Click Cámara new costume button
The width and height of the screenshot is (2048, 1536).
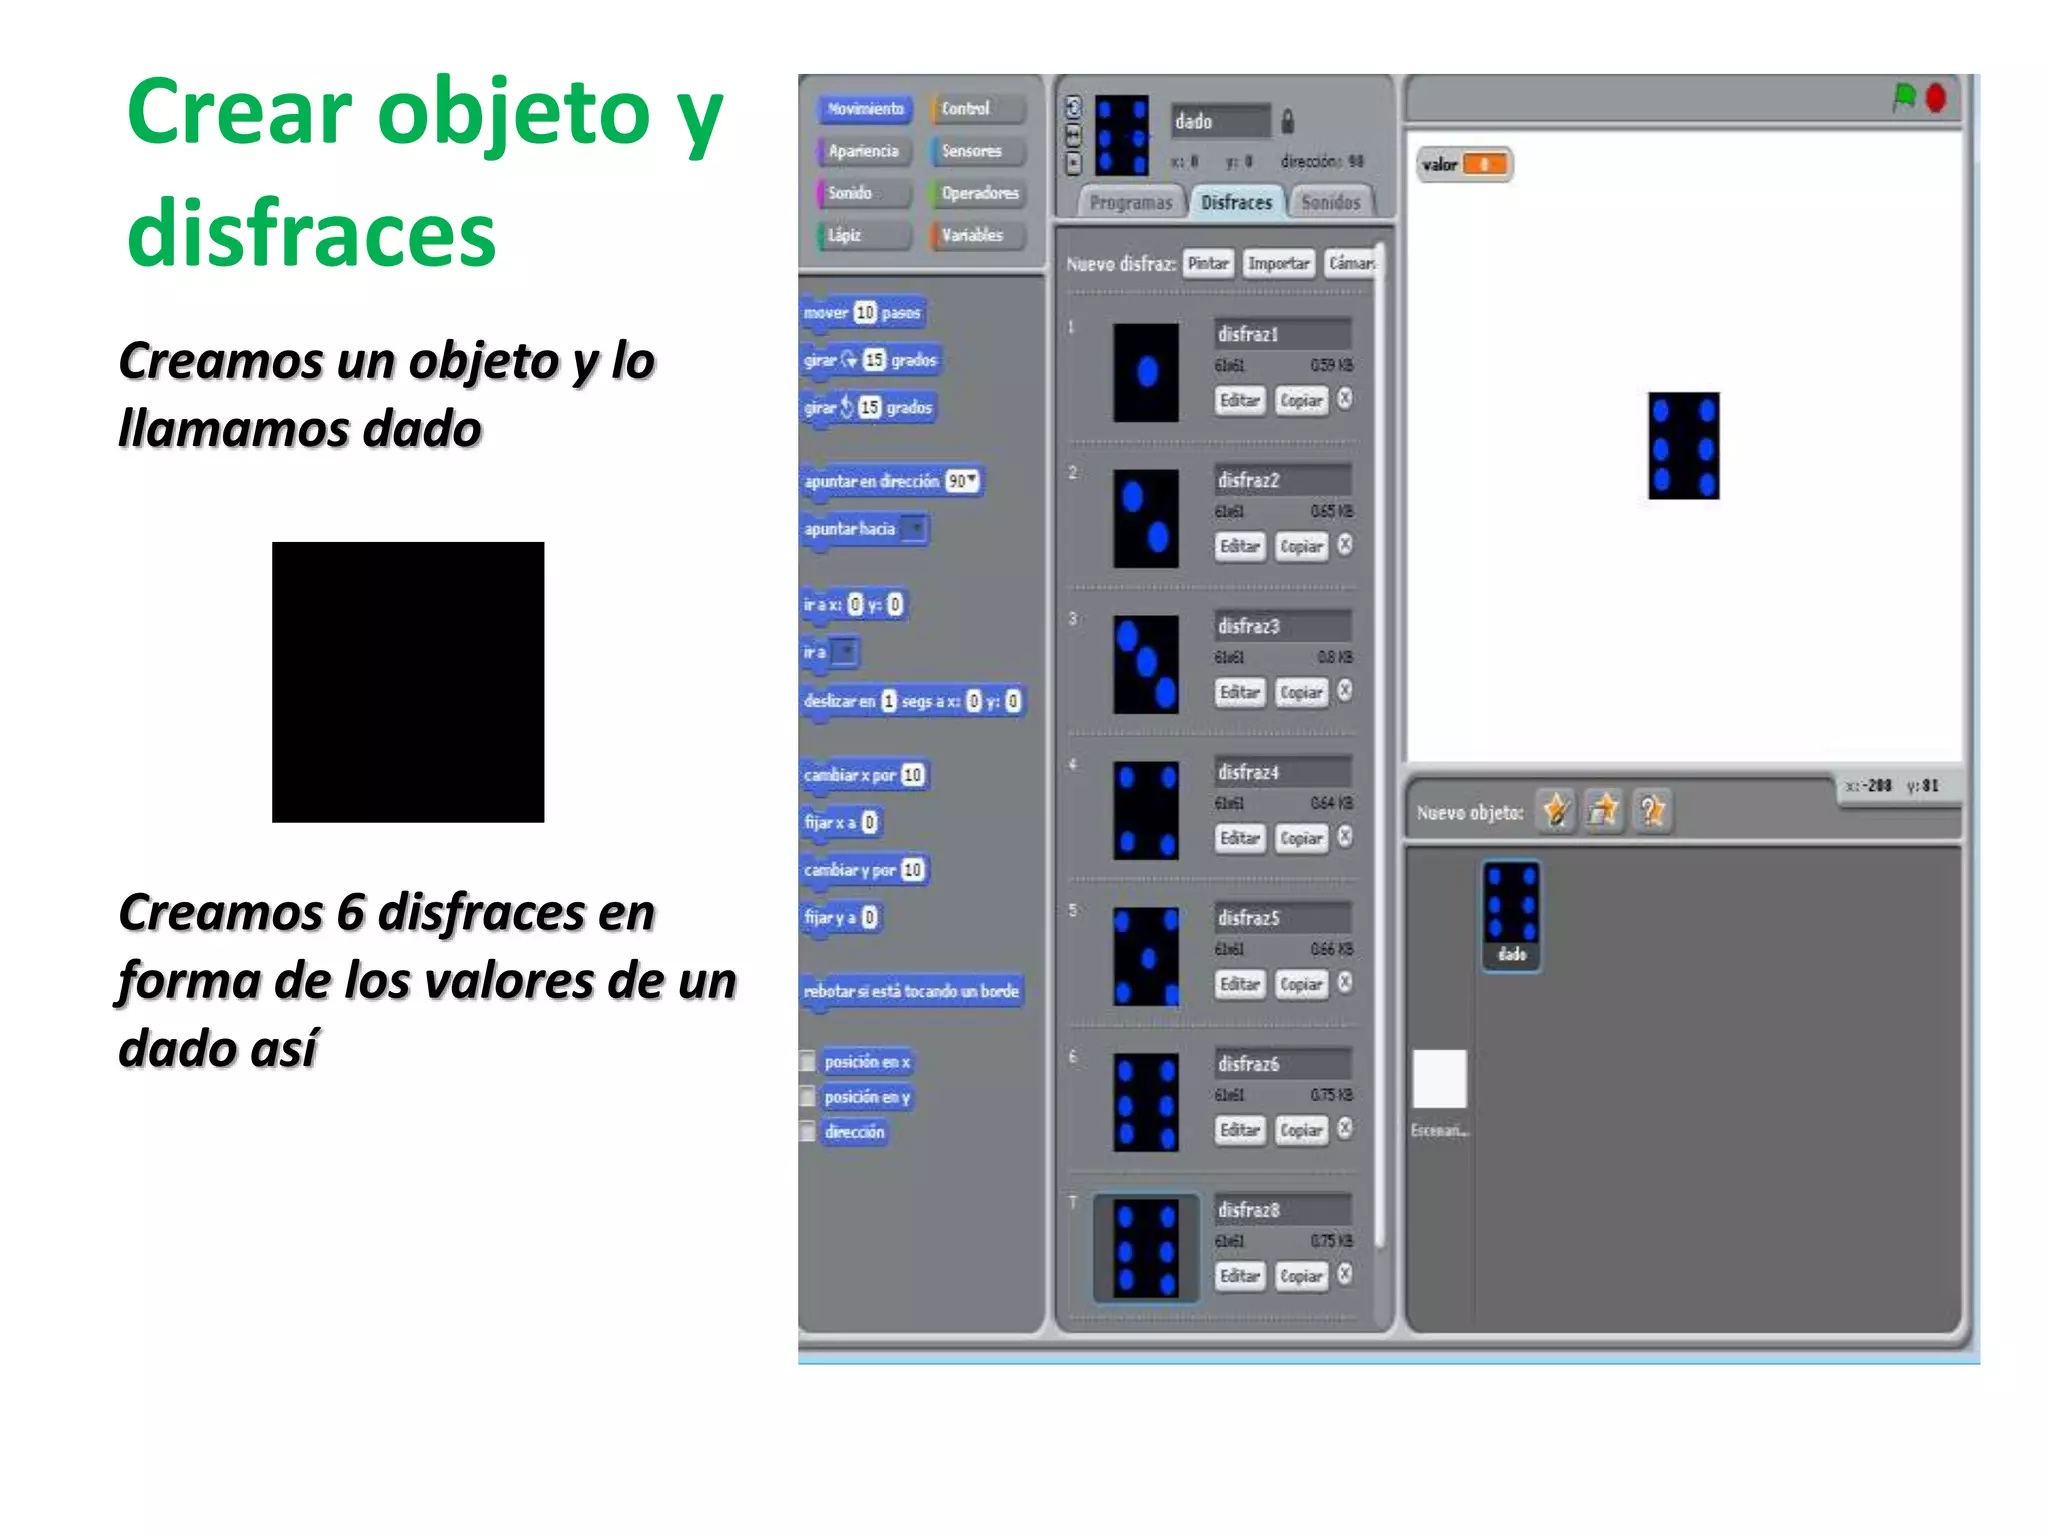coord(1350,263)
